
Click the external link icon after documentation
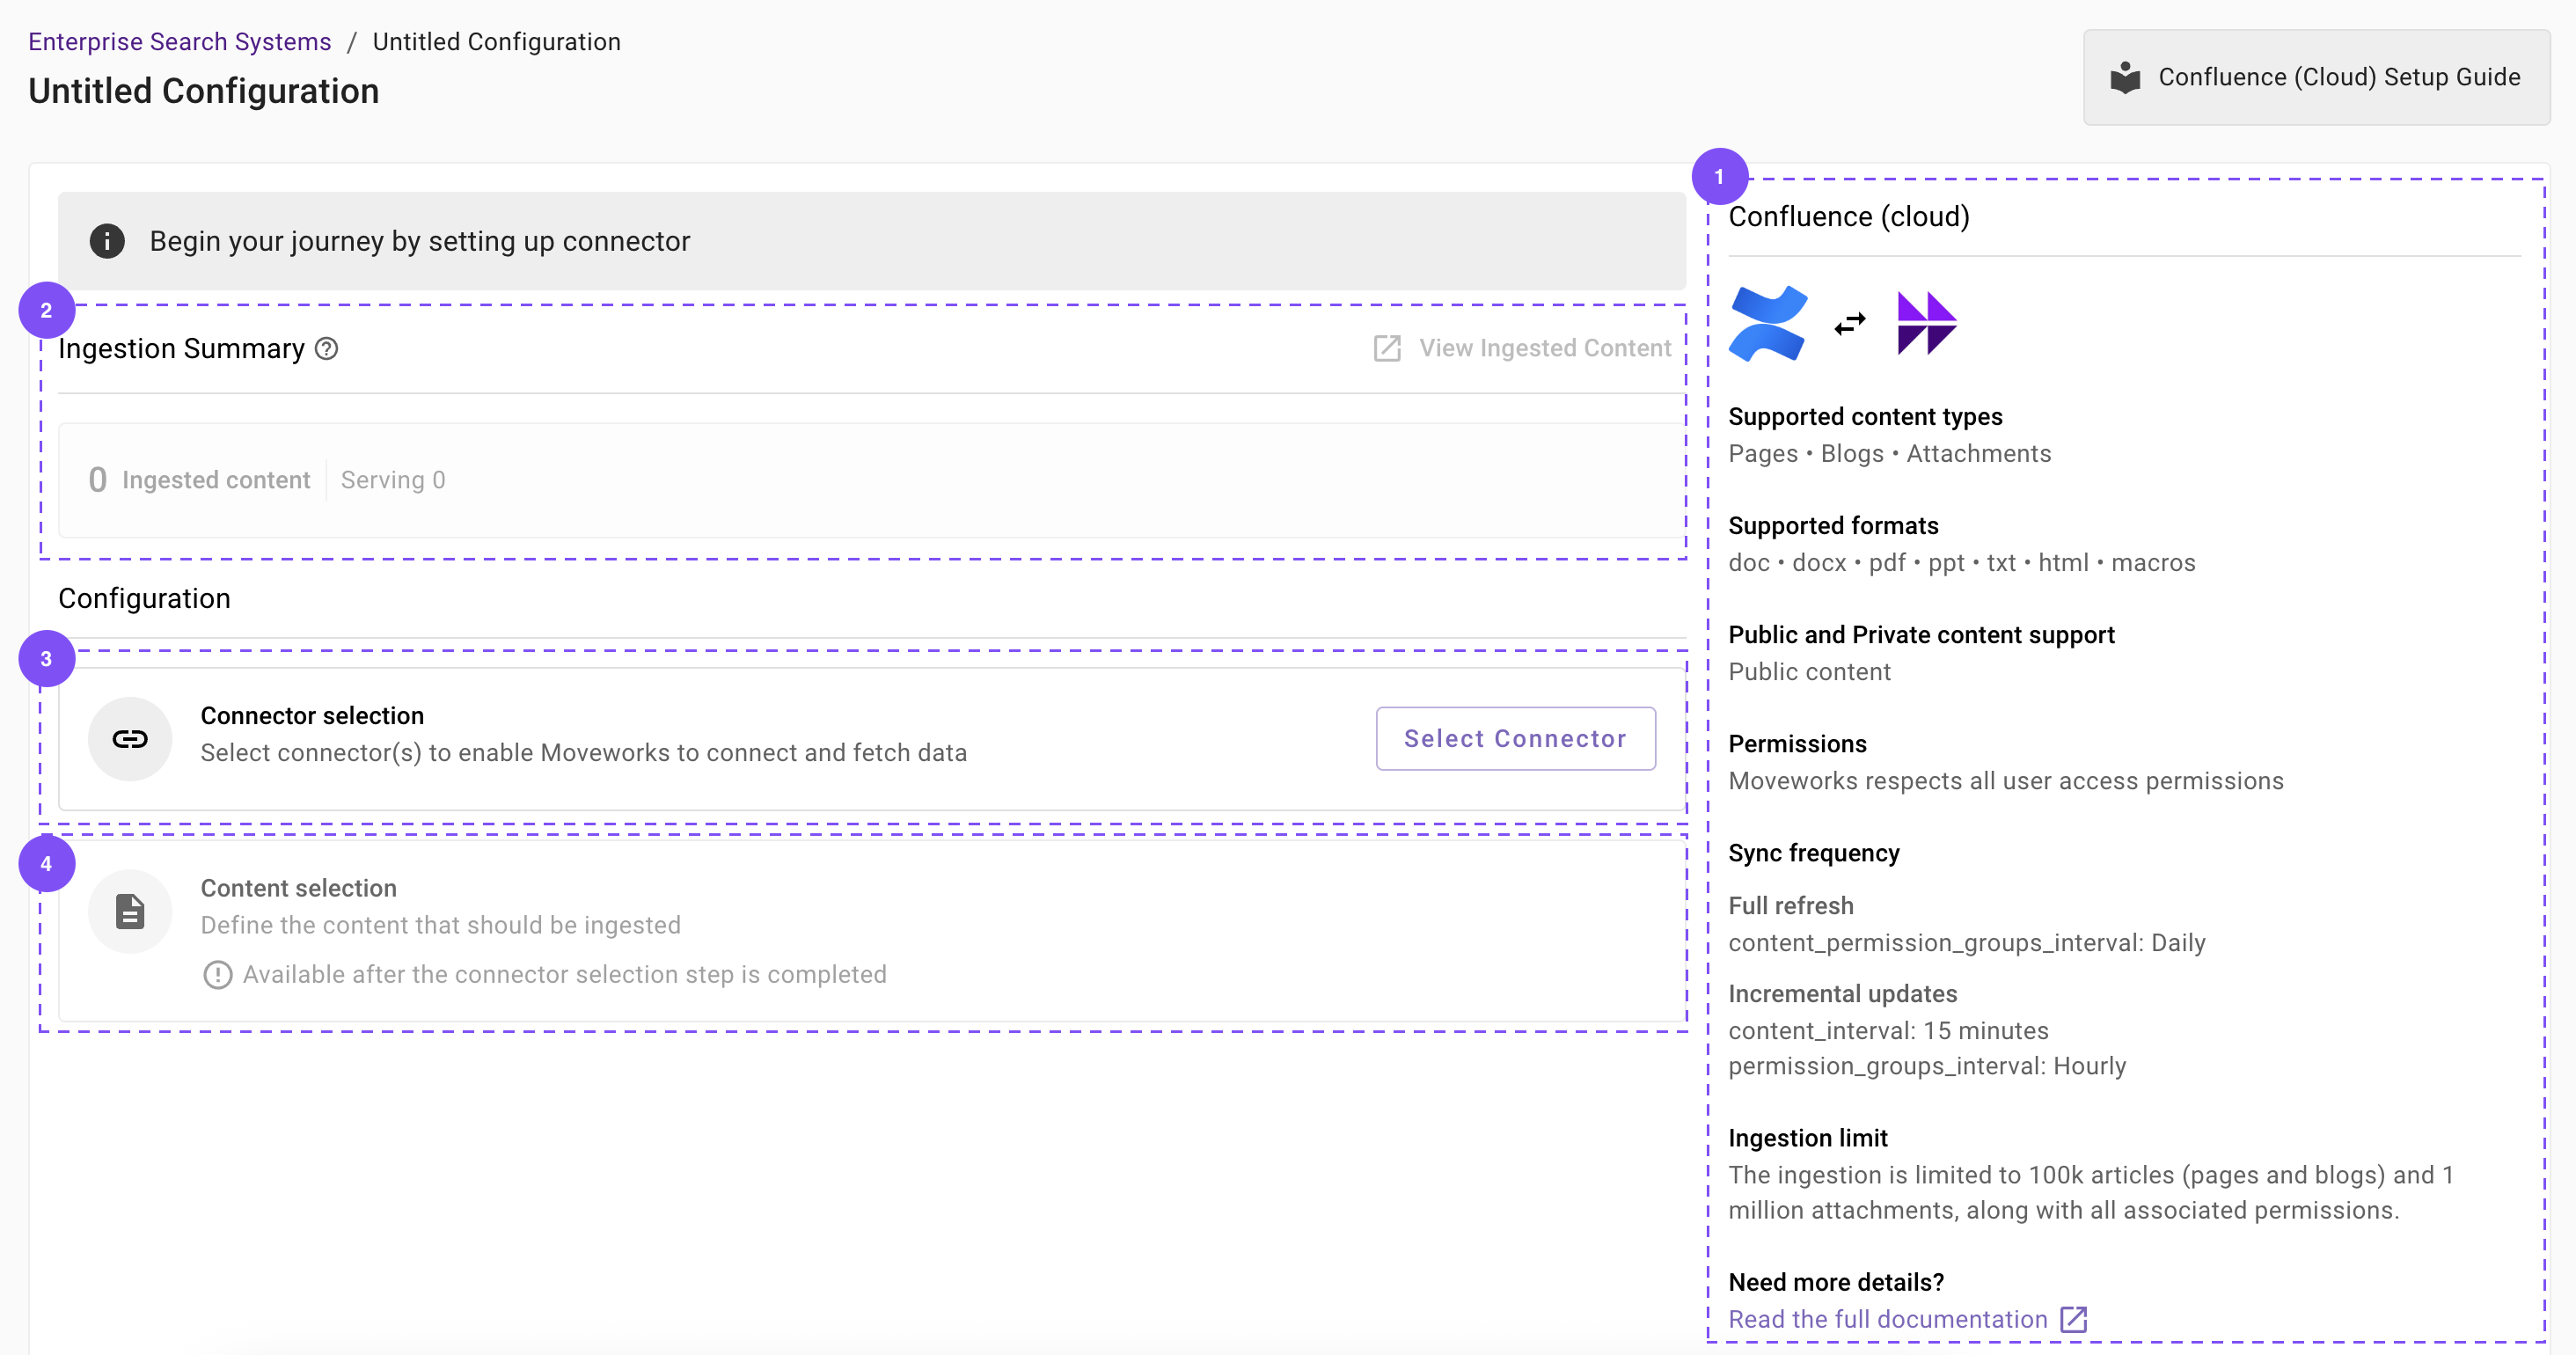coord(2073,1319)
